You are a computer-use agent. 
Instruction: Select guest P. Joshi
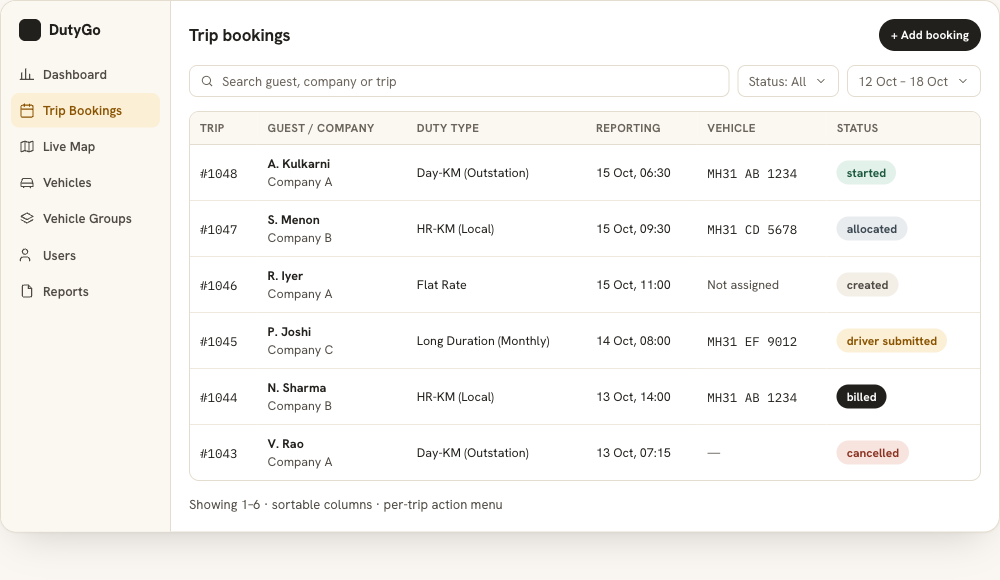[x=289, y=332]
